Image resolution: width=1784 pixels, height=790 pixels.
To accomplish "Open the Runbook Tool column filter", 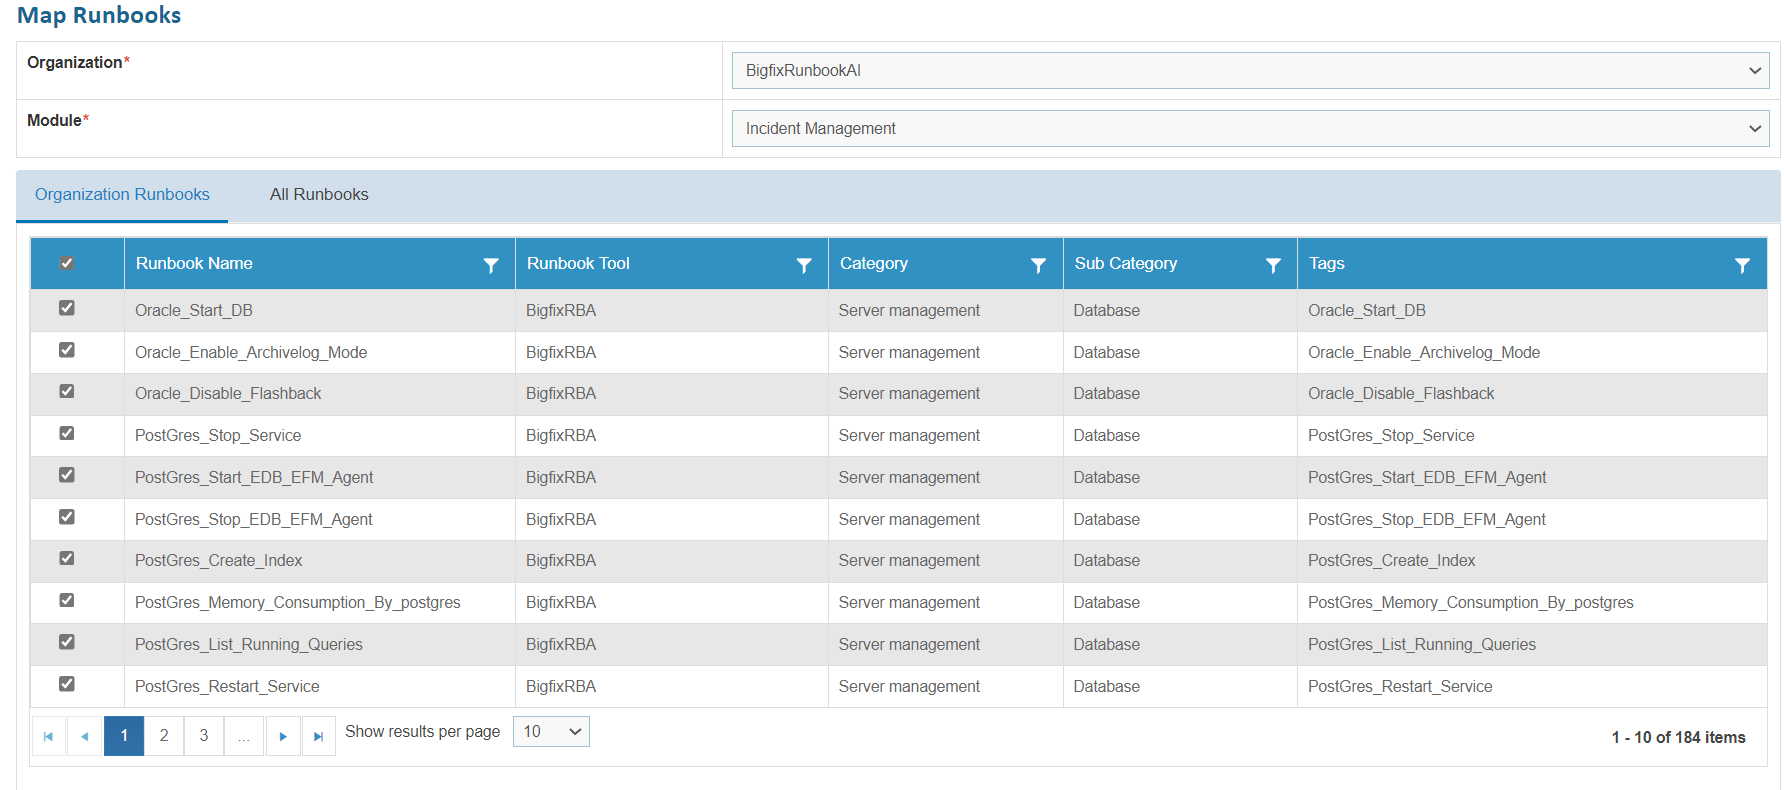I will click(x=804, y=265).
